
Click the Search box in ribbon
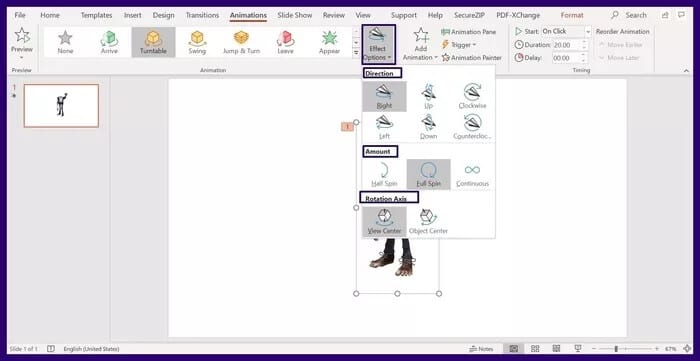[x=629, y=15]
